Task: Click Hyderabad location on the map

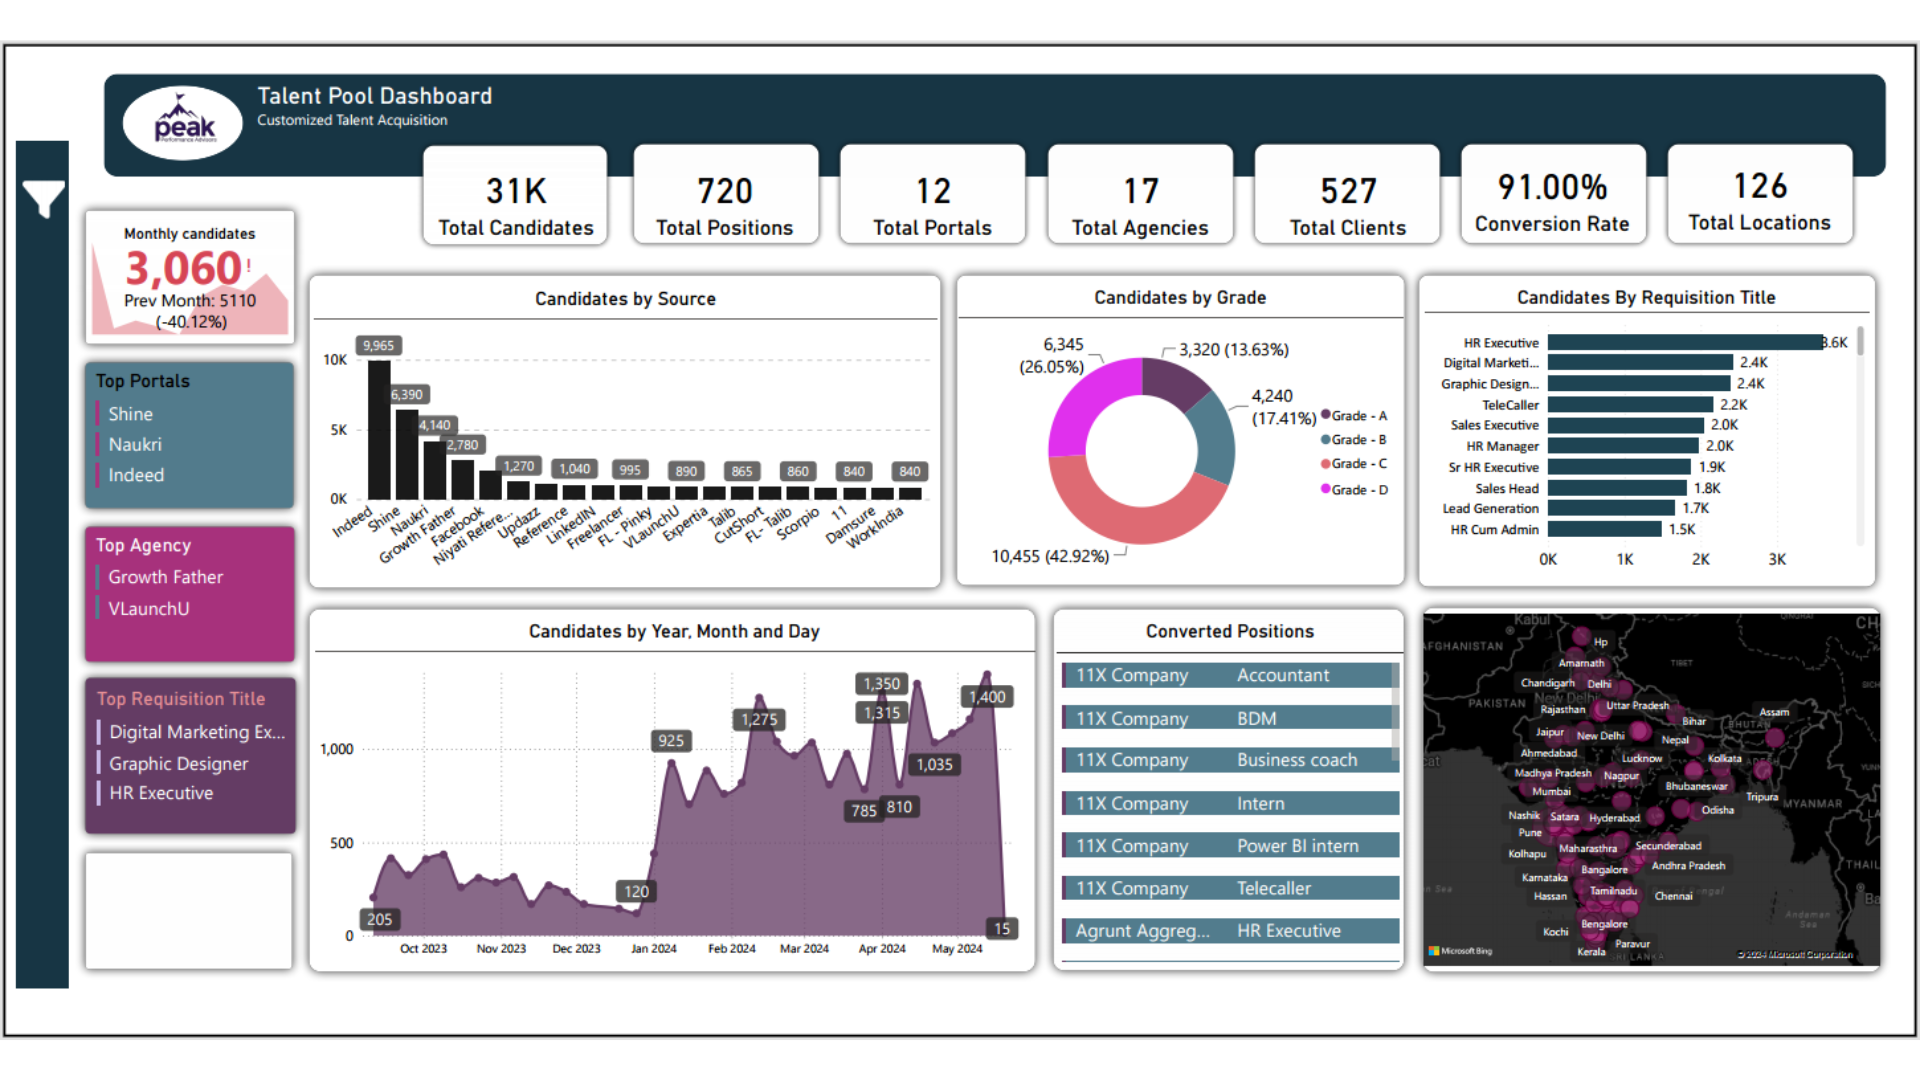Action: tap(1614, 818)
